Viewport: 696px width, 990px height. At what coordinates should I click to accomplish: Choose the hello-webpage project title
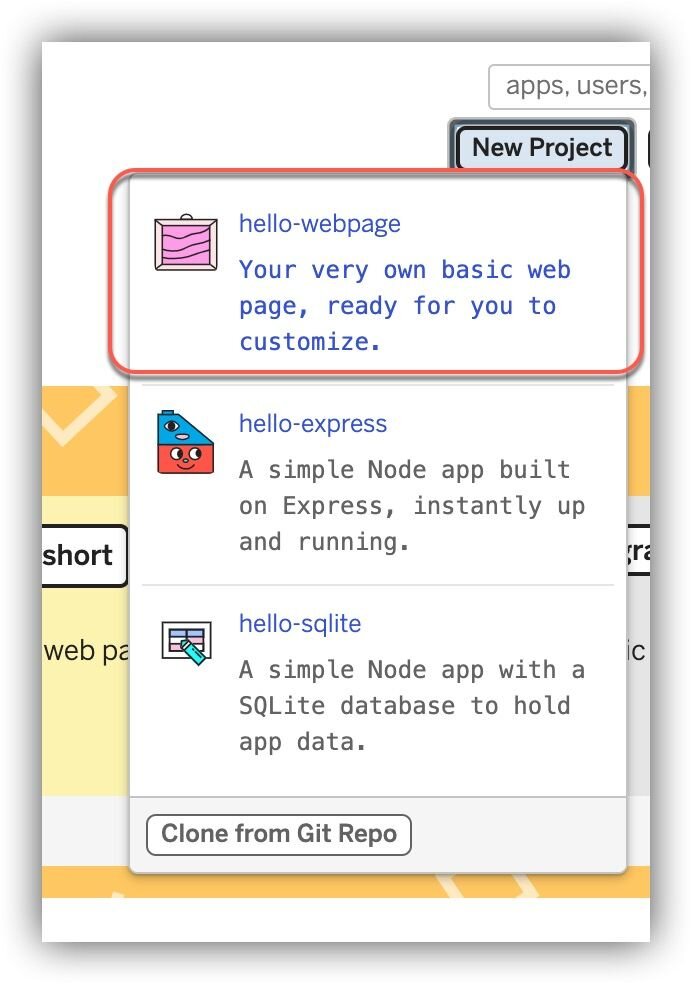point(320,224)
